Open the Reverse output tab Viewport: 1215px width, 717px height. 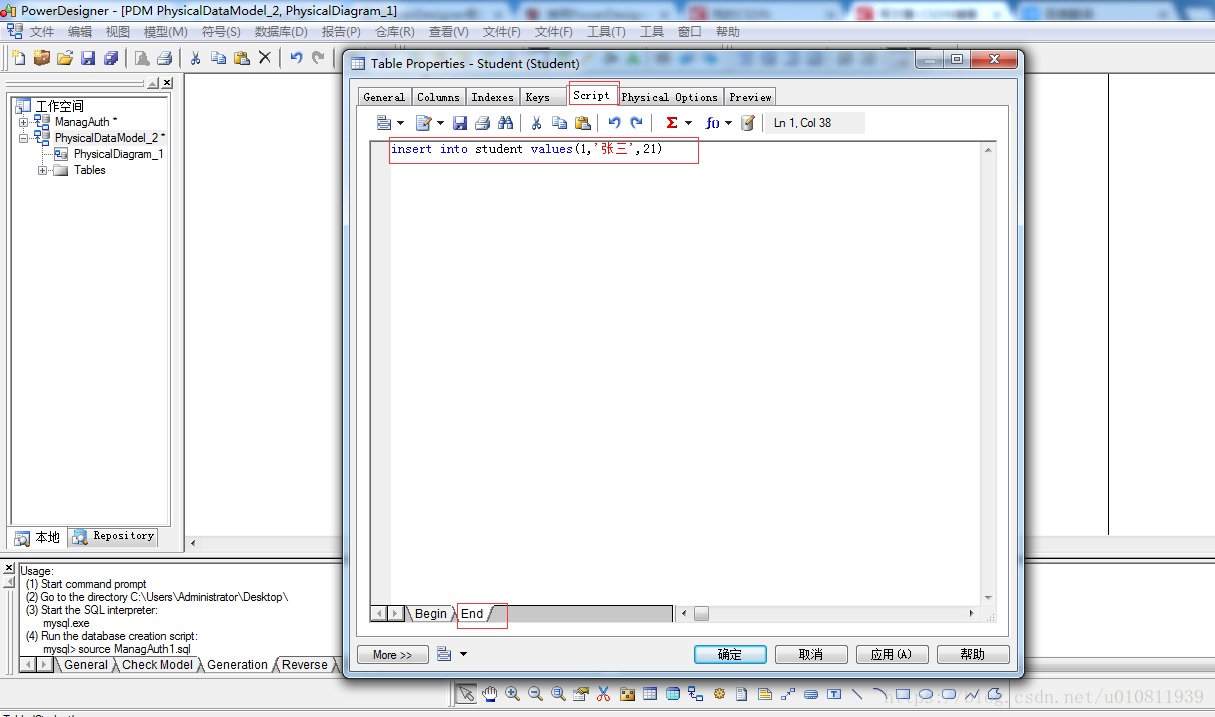pos(305,665)
